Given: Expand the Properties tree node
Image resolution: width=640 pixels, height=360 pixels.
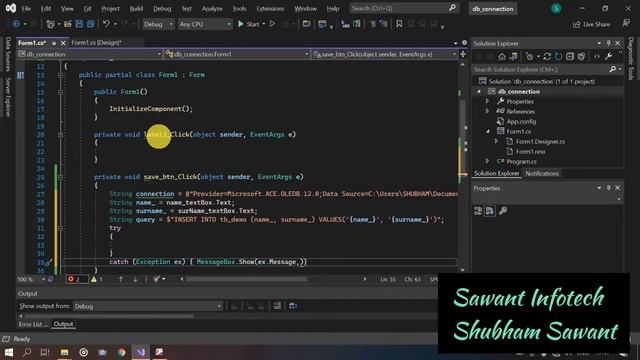Looking at the screenshot, I should [x=487, y=102].
